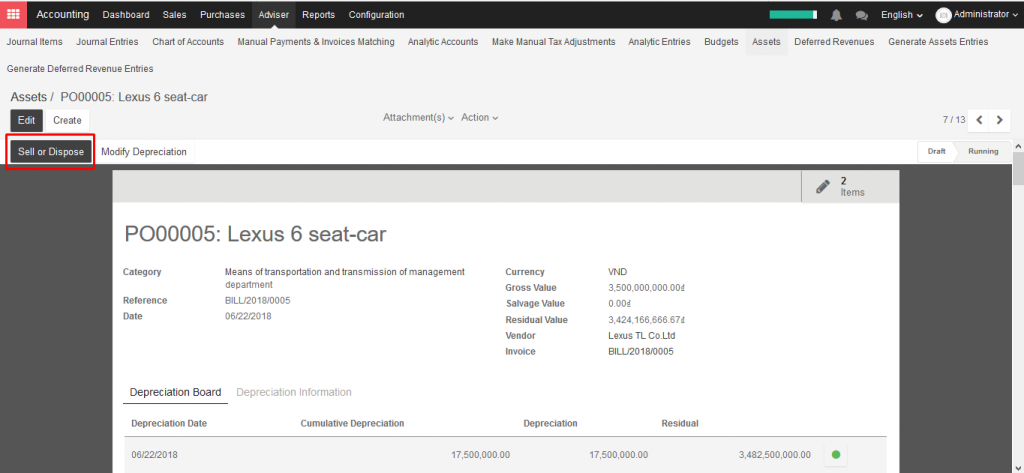Click the Residual column header
Screen dimensions: 1024x473
[x=680, y=423]
